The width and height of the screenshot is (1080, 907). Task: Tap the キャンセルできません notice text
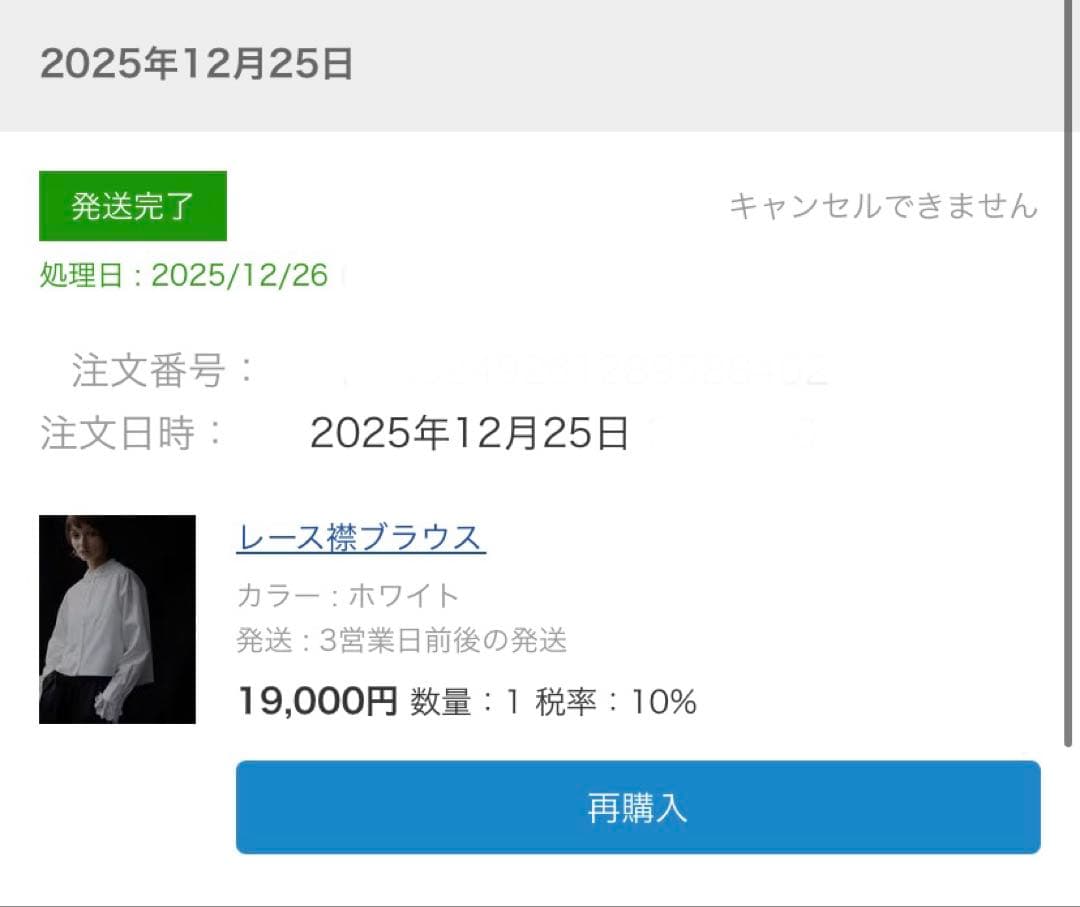882,205
